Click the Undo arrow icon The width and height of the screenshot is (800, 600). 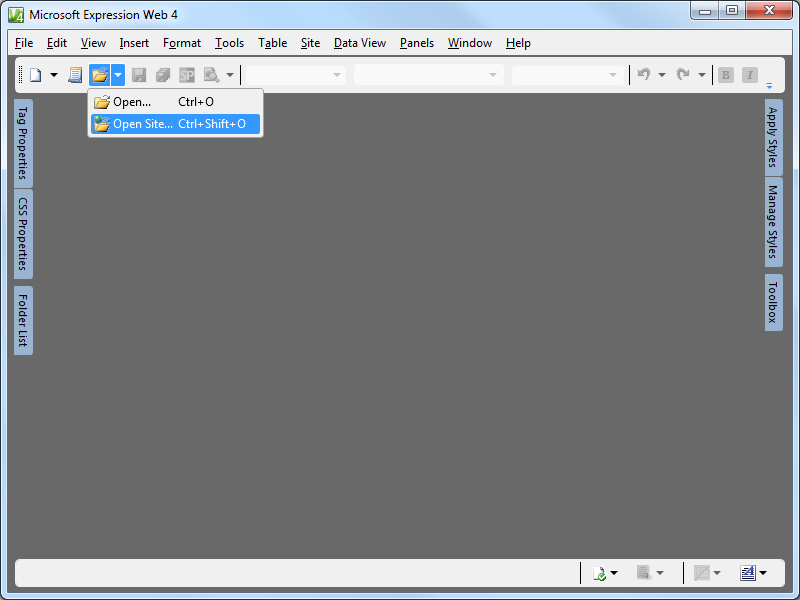click(644, 75)
